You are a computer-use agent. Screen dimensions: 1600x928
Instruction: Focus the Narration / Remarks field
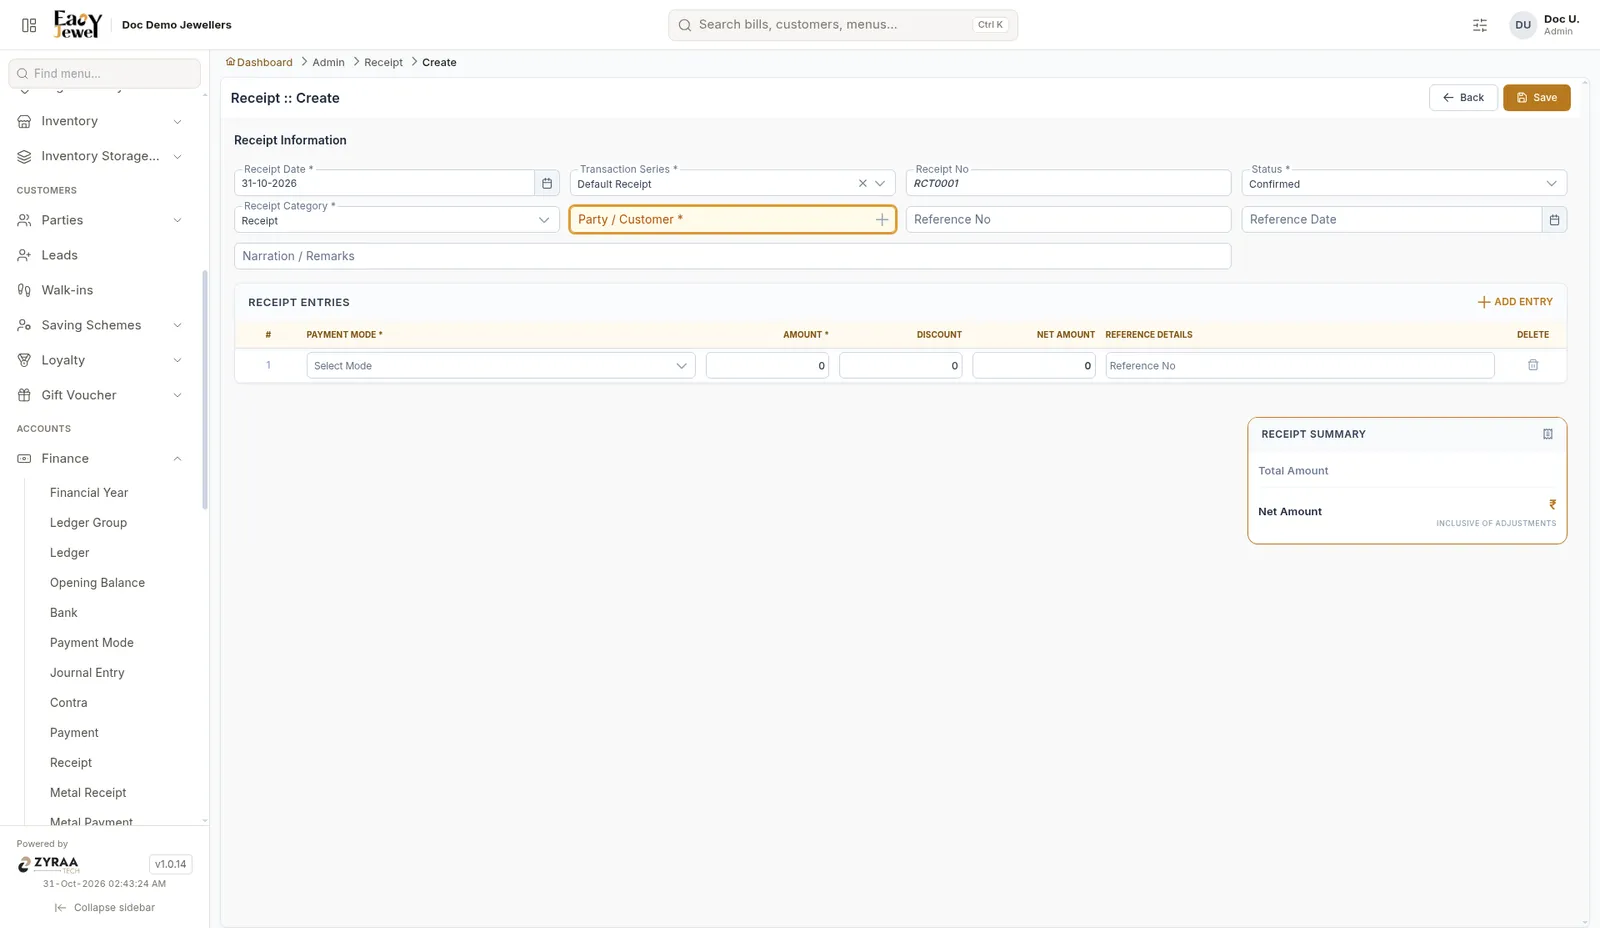(732, 256)
